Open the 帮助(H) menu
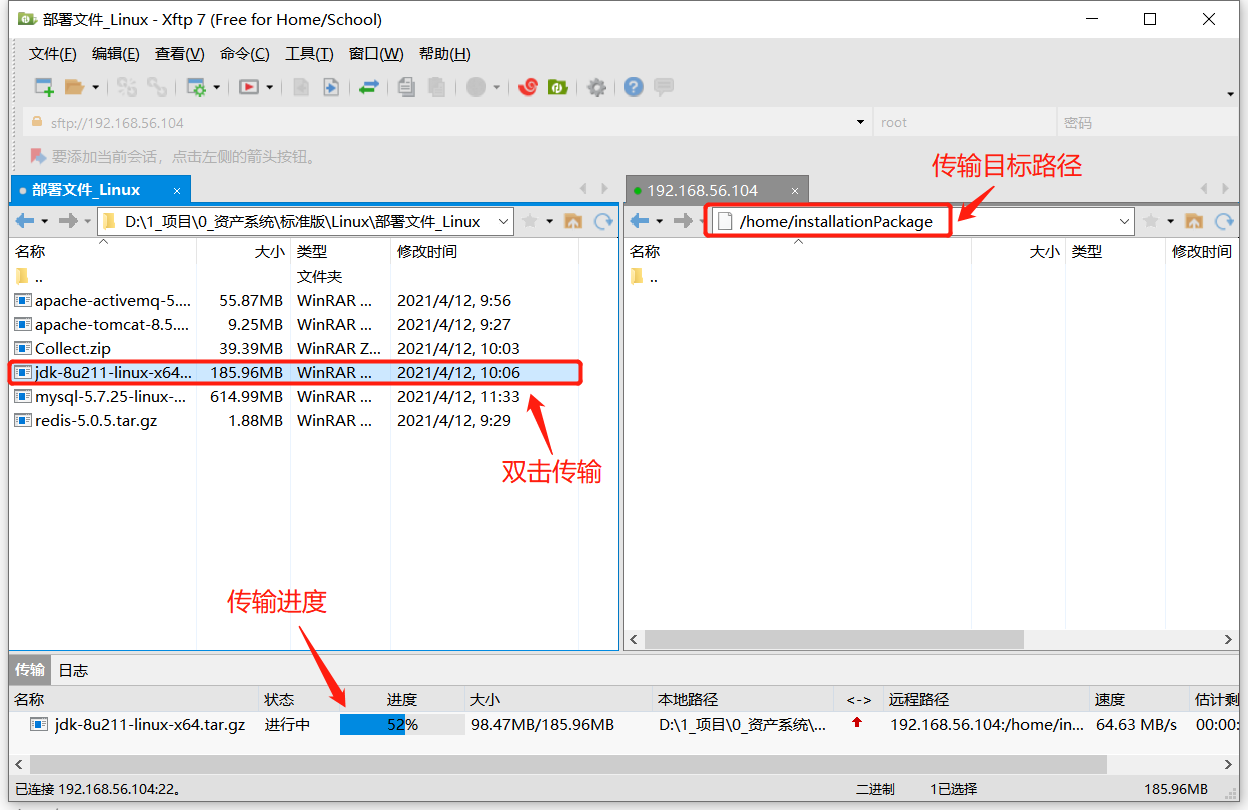This screenshot has width=1248, height=810. click(445, 54)
